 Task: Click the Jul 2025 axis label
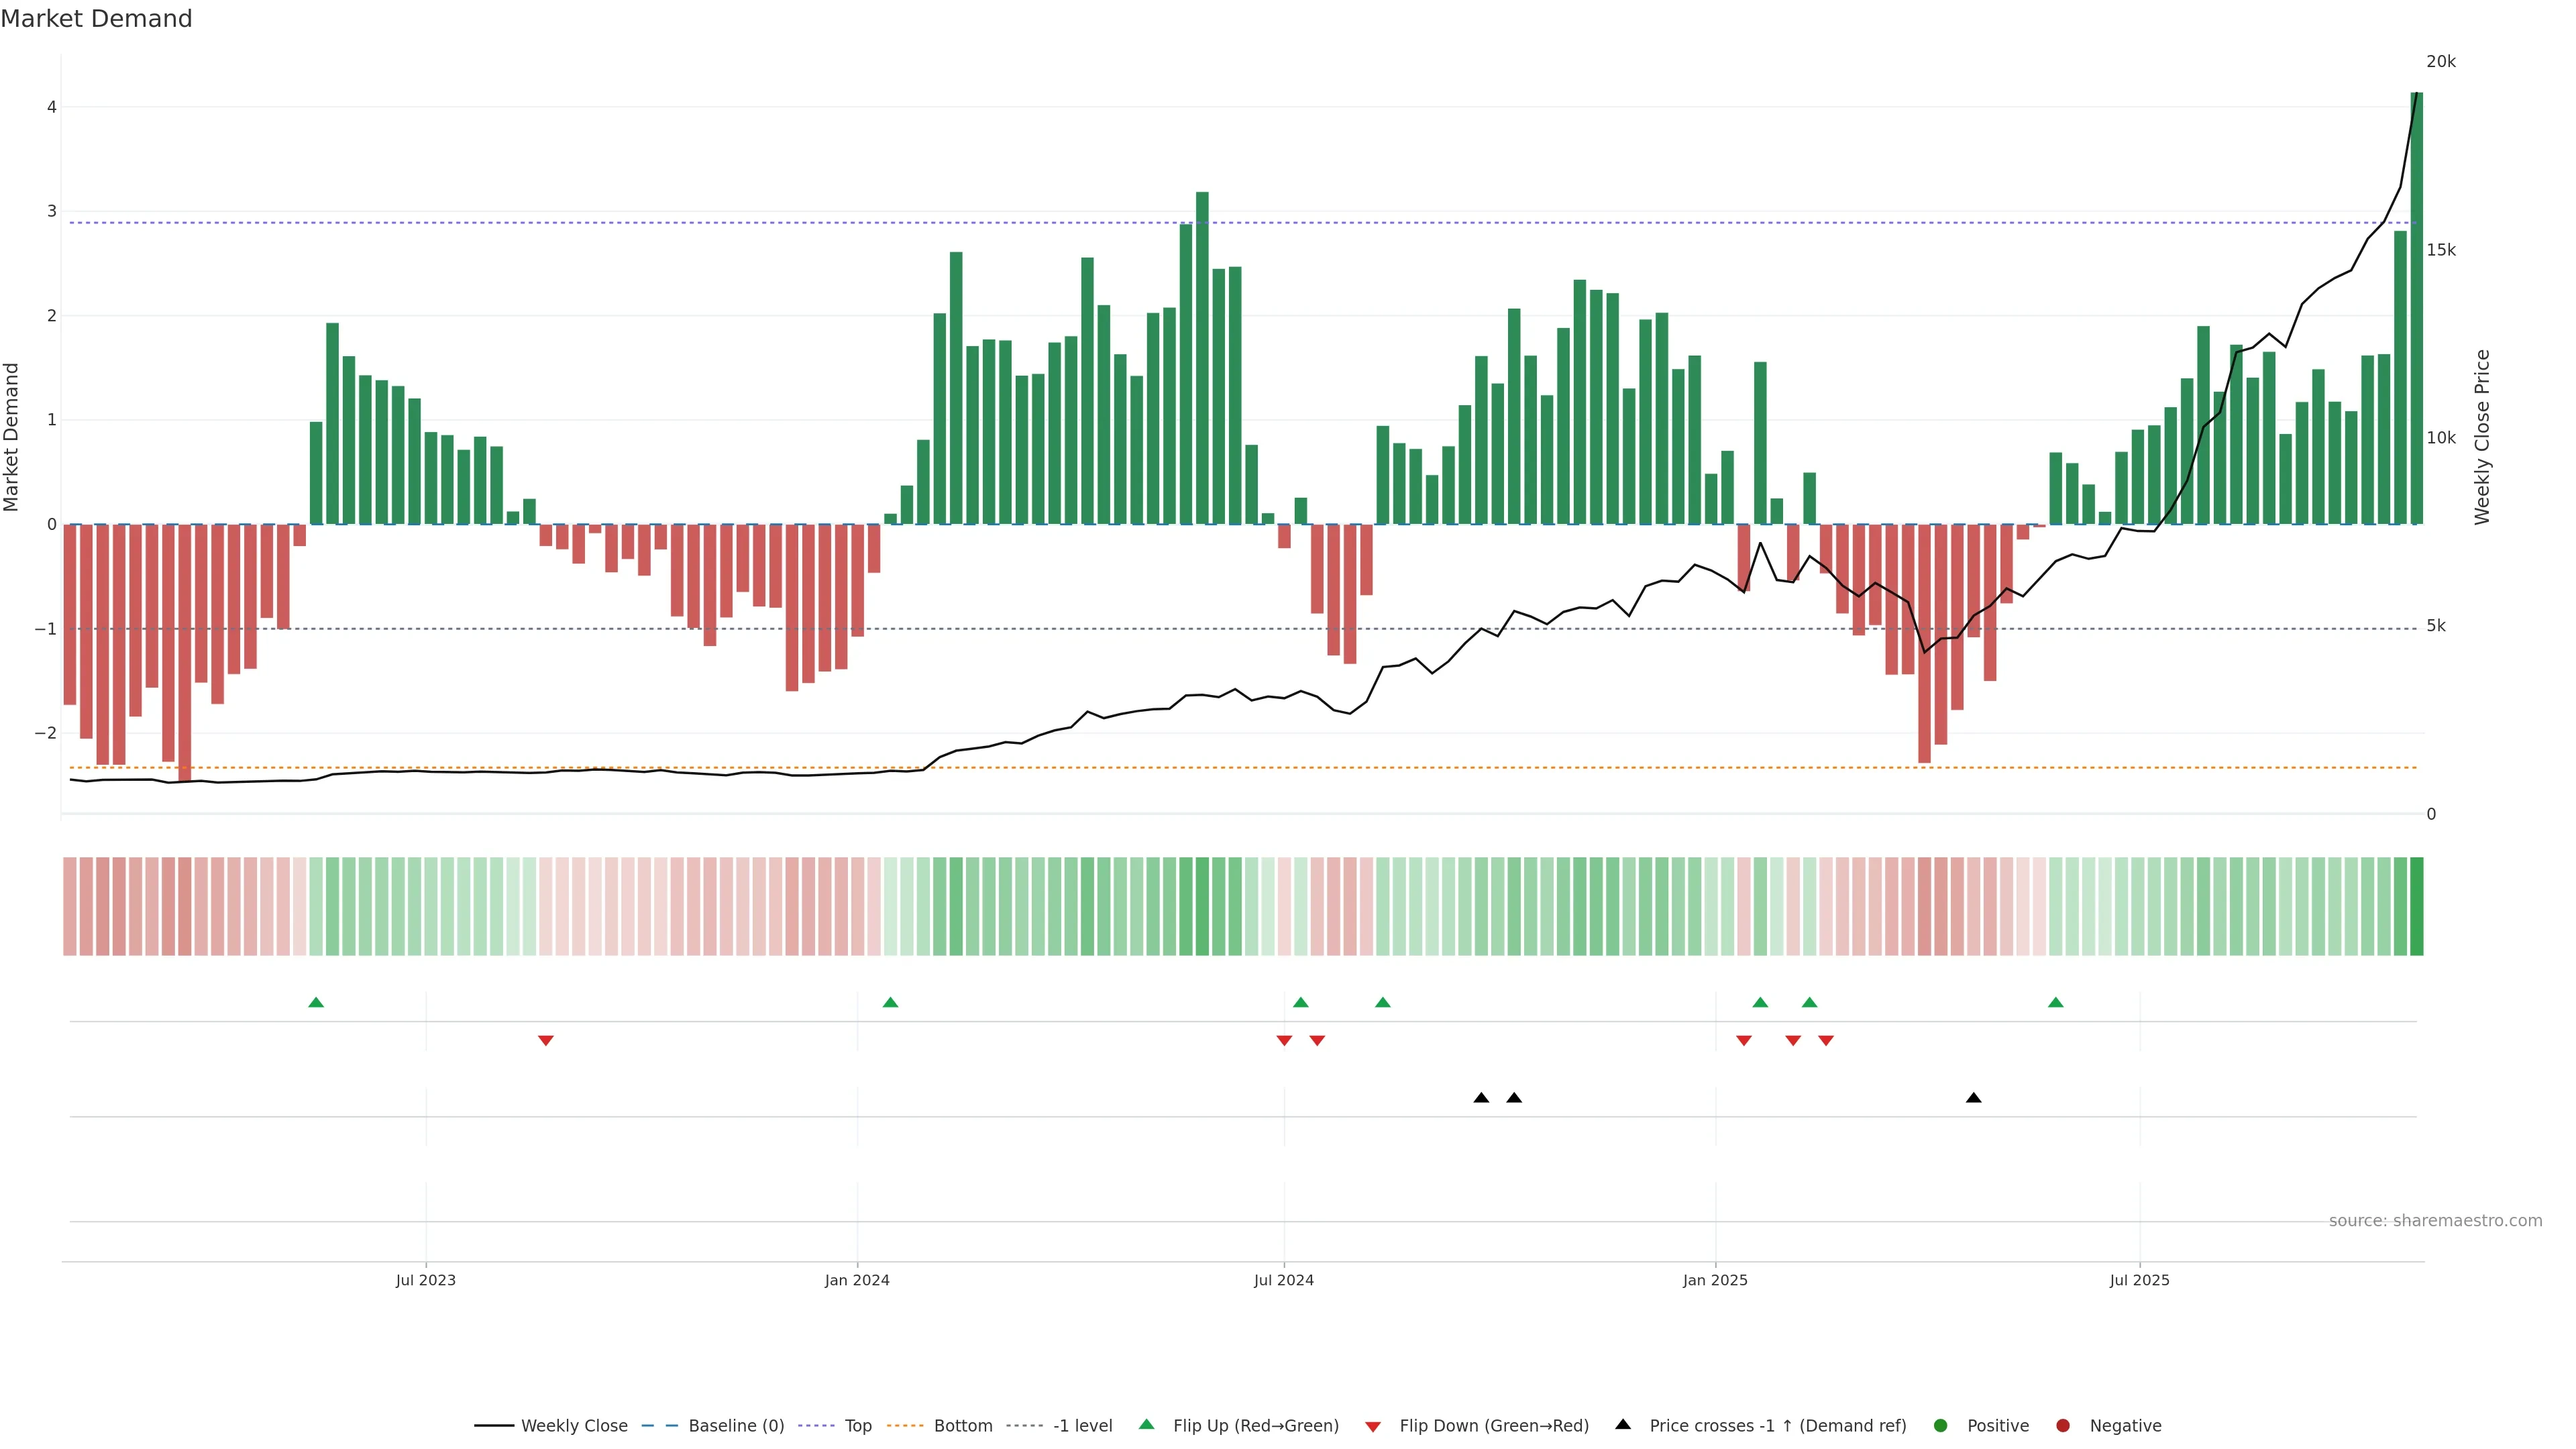(x=2139, y=1281)
